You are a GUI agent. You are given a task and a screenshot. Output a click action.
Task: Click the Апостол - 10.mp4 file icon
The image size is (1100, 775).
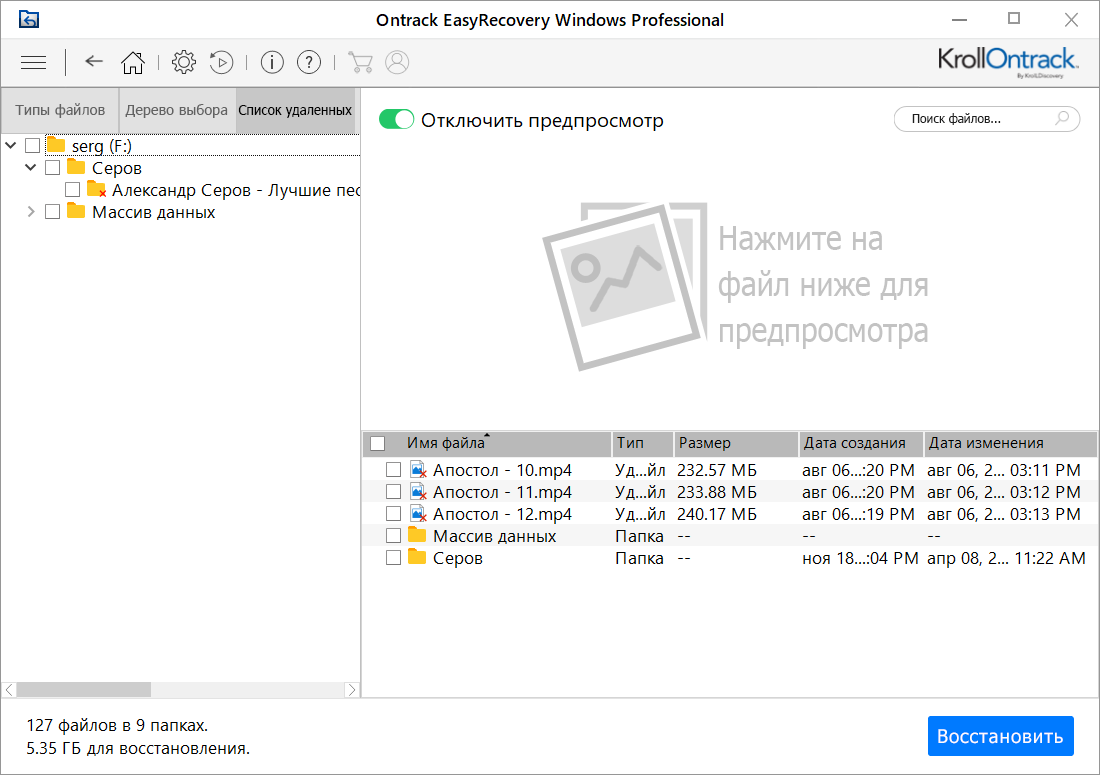click(x=418, y=470)
